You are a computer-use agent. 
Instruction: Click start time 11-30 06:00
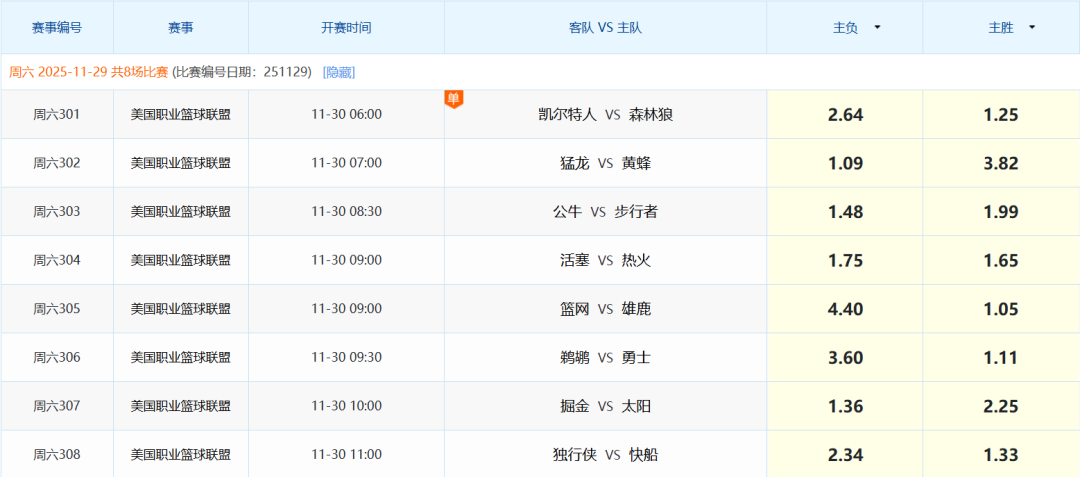(346, 115)
